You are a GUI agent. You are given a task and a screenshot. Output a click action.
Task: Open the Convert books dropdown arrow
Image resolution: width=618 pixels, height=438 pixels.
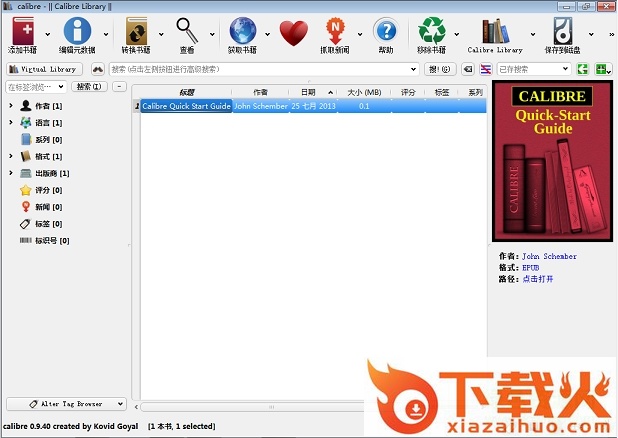pyautogui.click(x=161, y=35)
